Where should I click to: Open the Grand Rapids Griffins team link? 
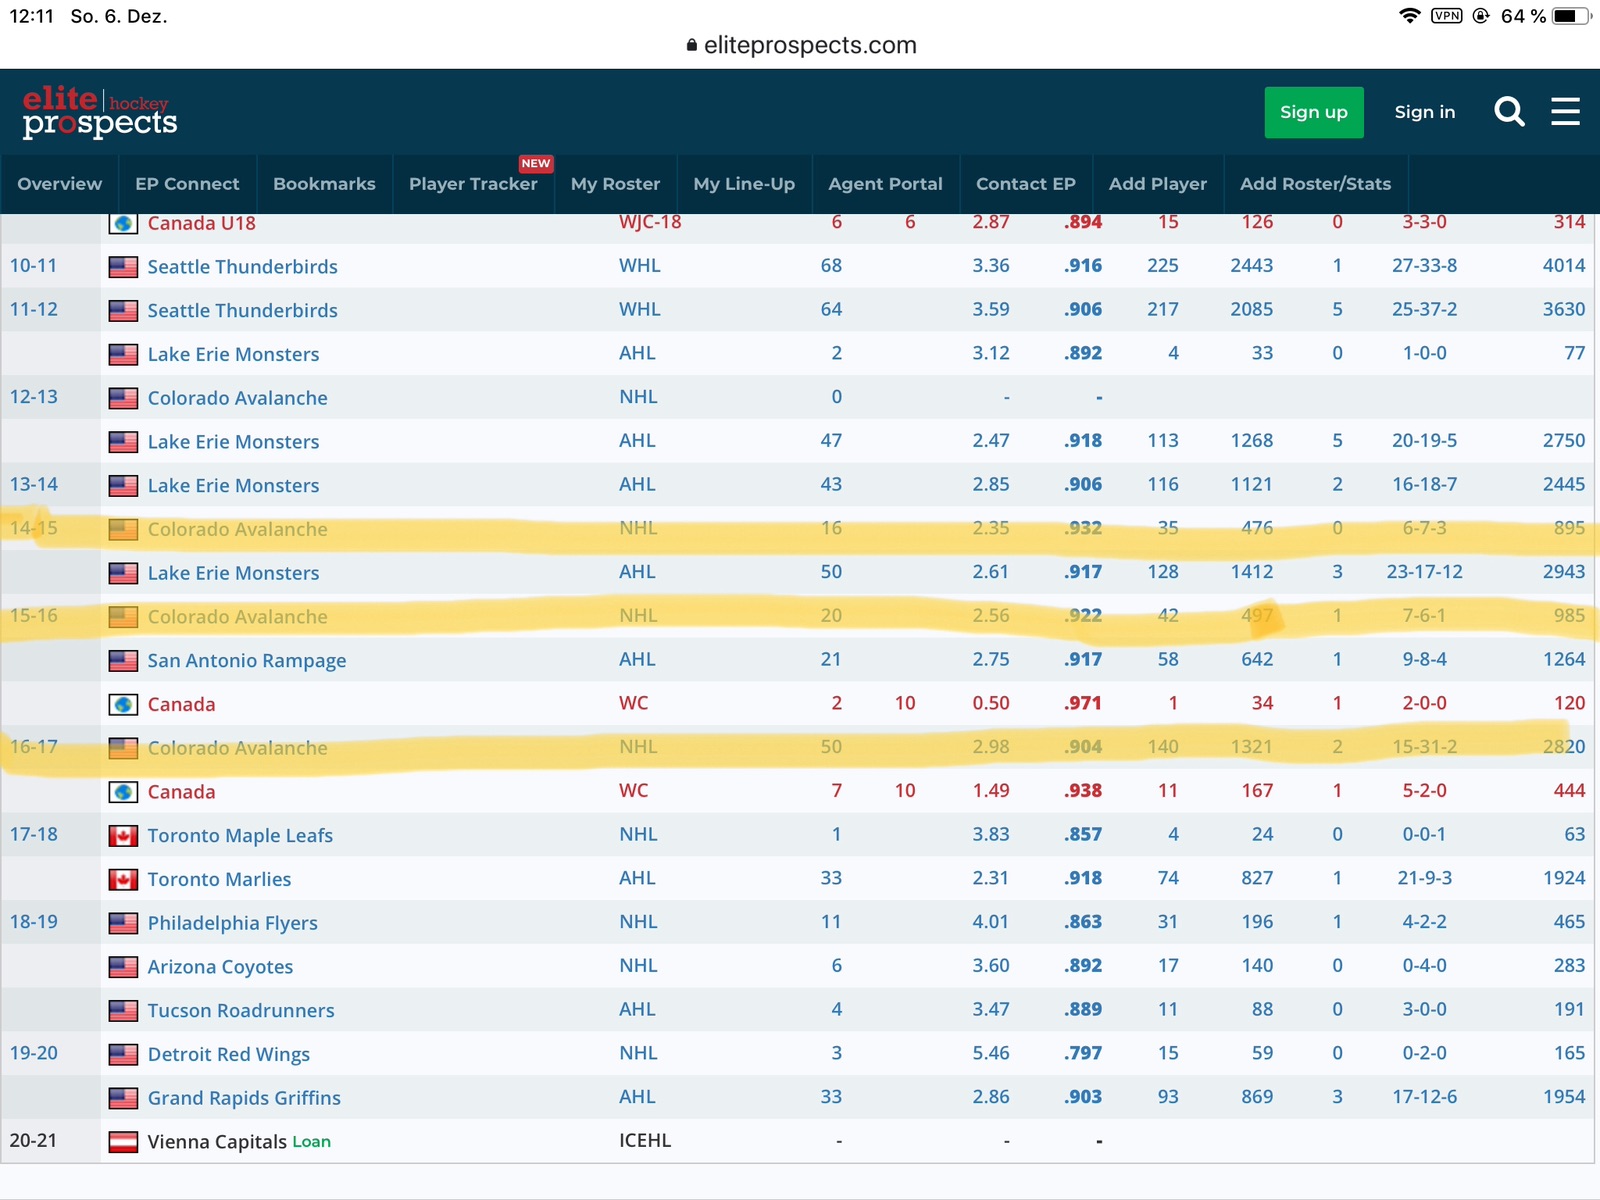click(244, 1098)
